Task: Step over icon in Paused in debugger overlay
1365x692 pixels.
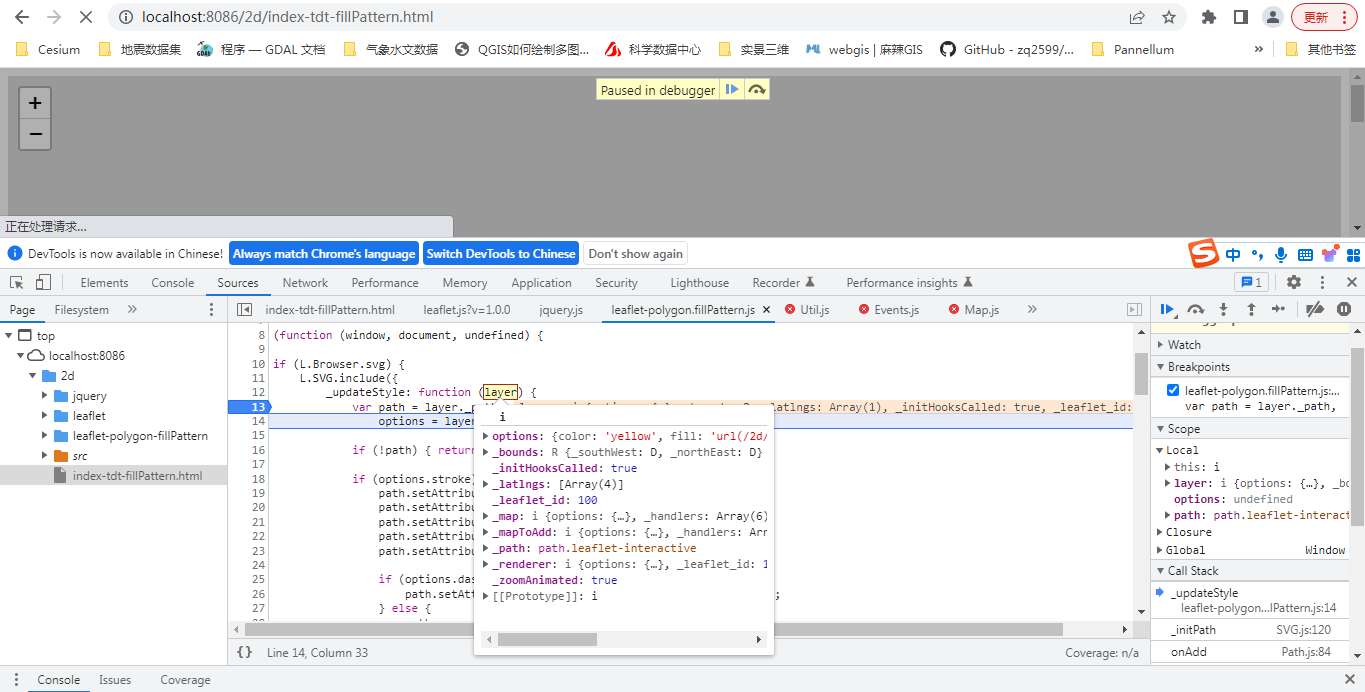Action: click(x=757, y=90)
